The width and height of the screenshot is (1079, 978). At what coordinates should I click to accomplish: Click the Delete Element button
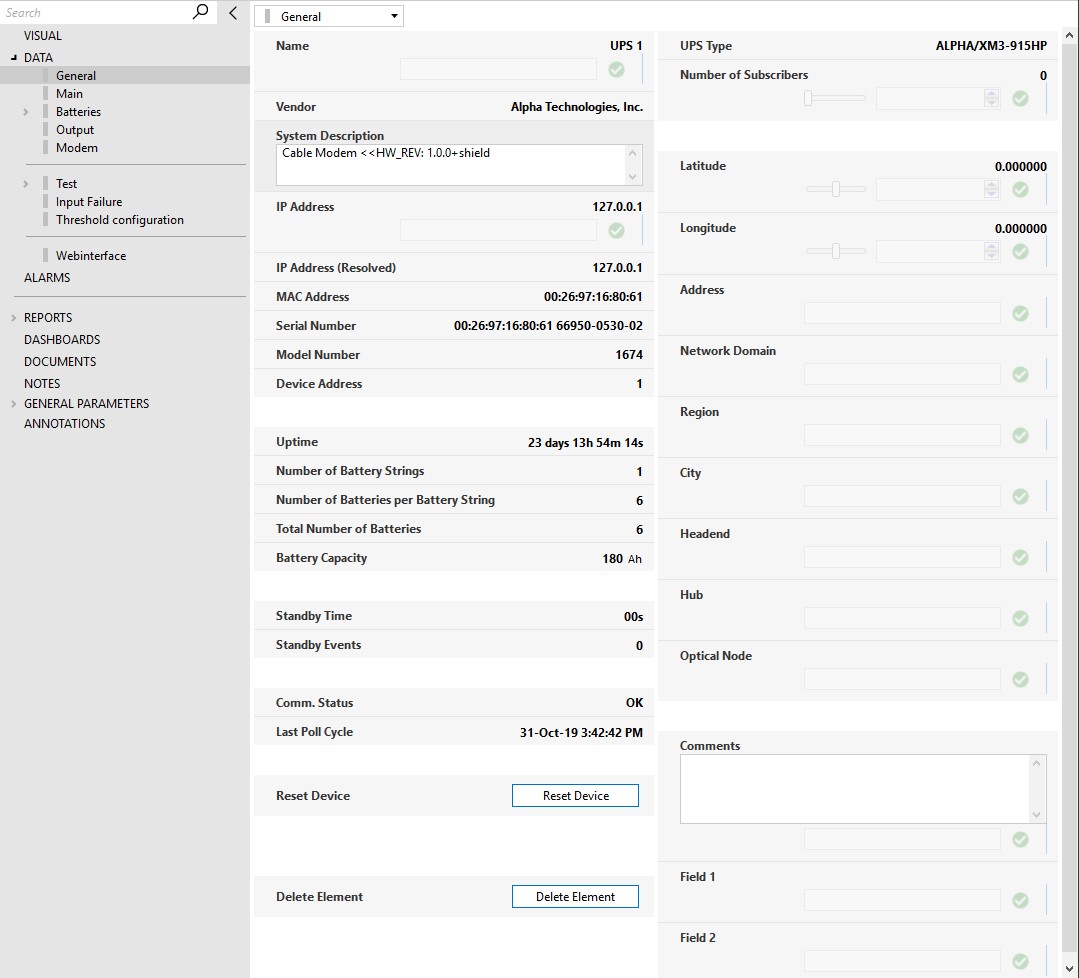(575, 897)
